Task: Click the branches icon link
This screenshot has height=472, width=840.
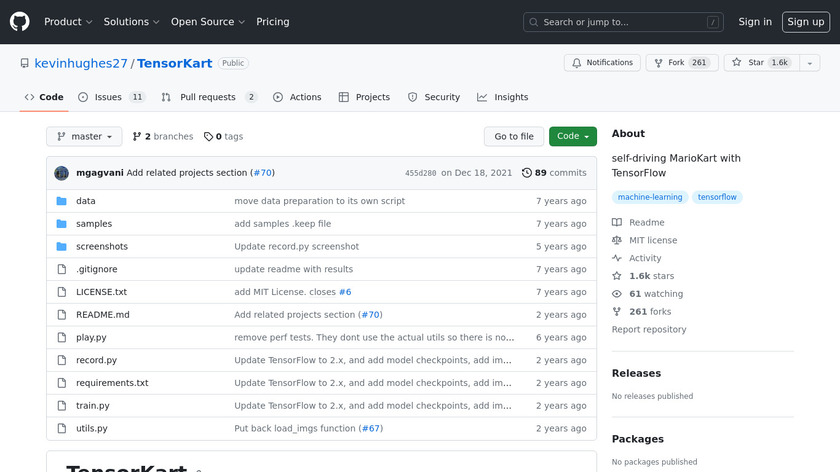Action: (137, 137)
